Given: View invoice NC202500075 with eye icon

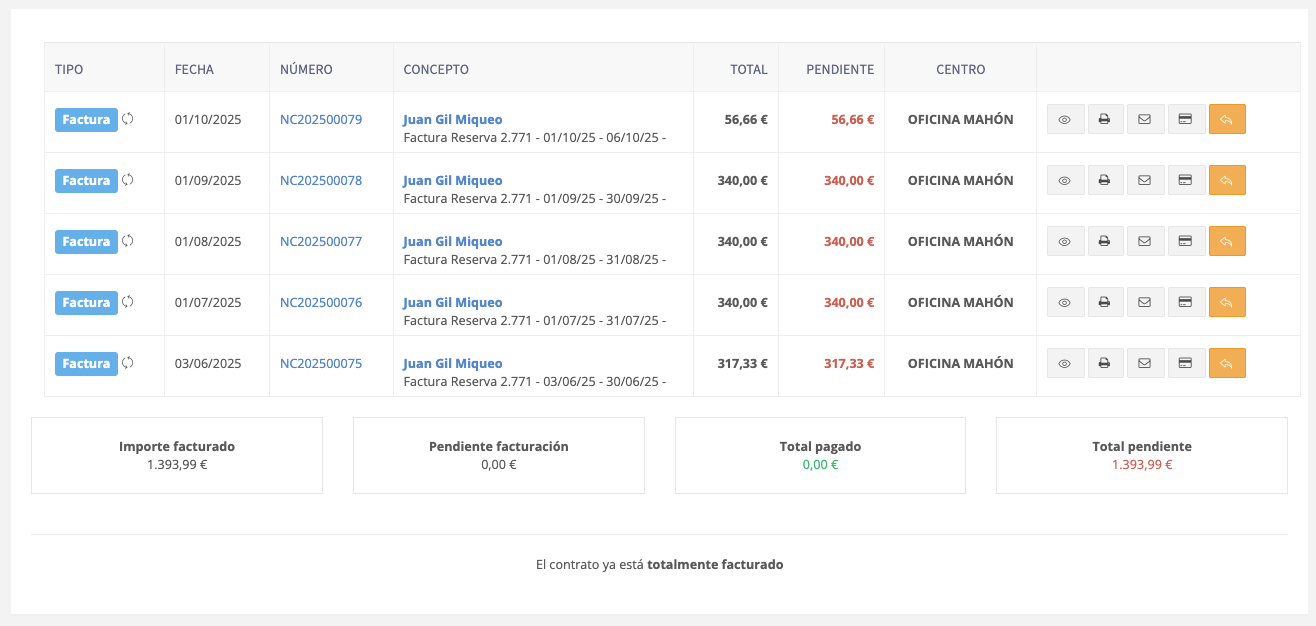Looking at the screenshot, I should coord(1065,363).
